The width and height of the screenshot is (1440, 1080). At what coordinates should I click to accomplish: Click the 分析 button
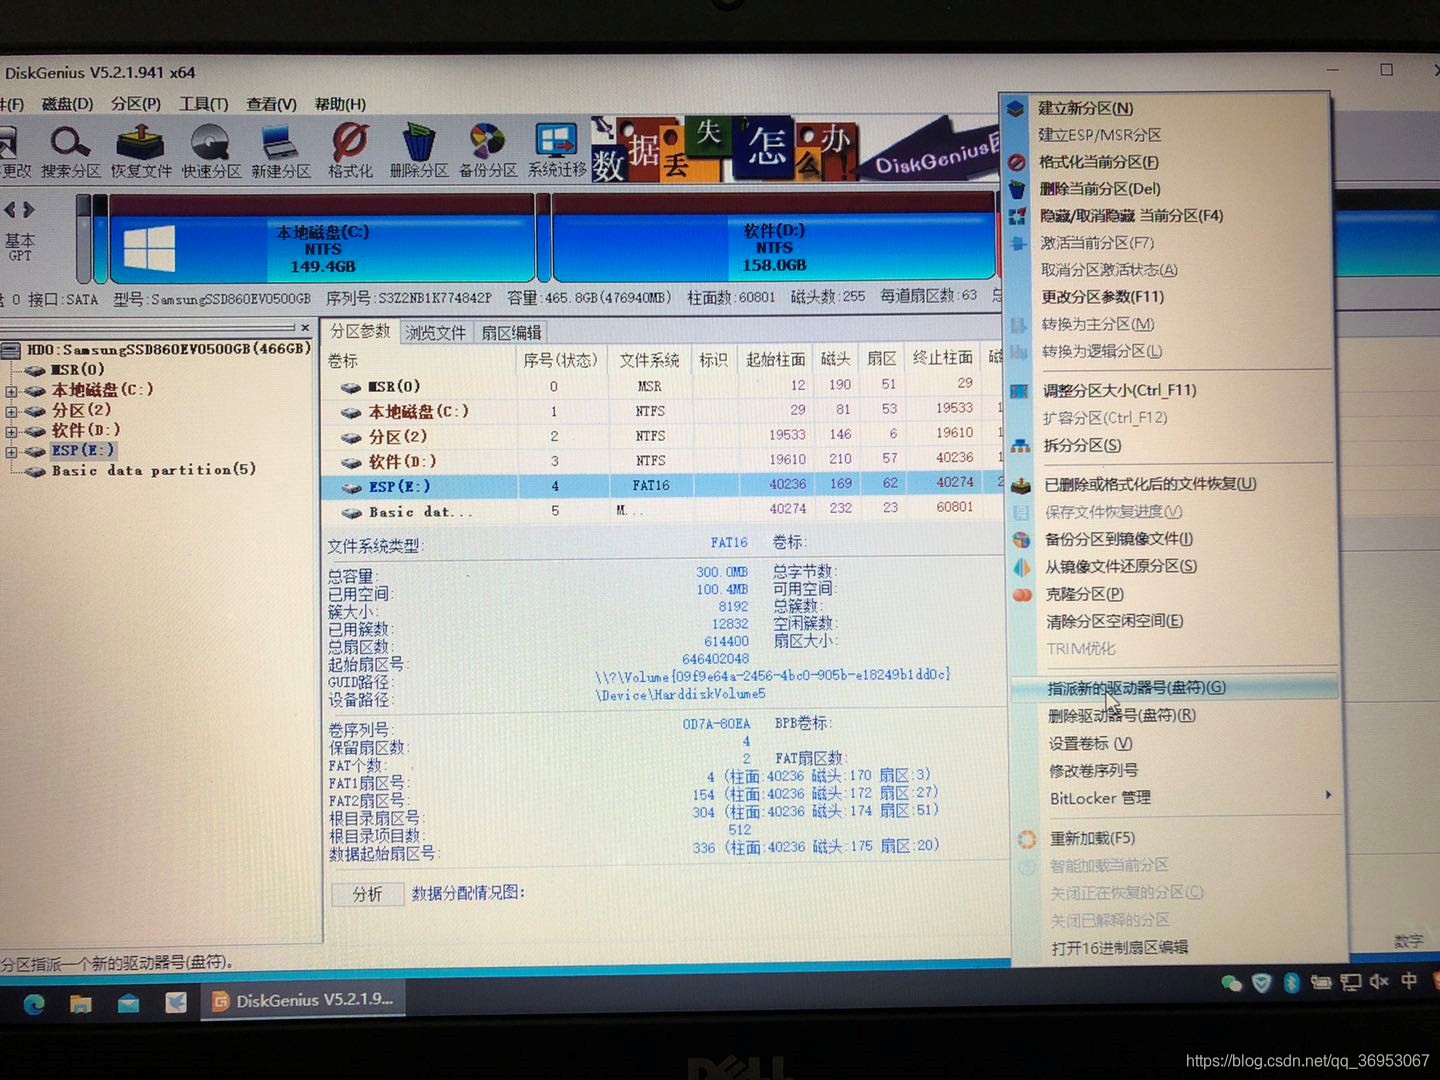(x=367, y=894)
